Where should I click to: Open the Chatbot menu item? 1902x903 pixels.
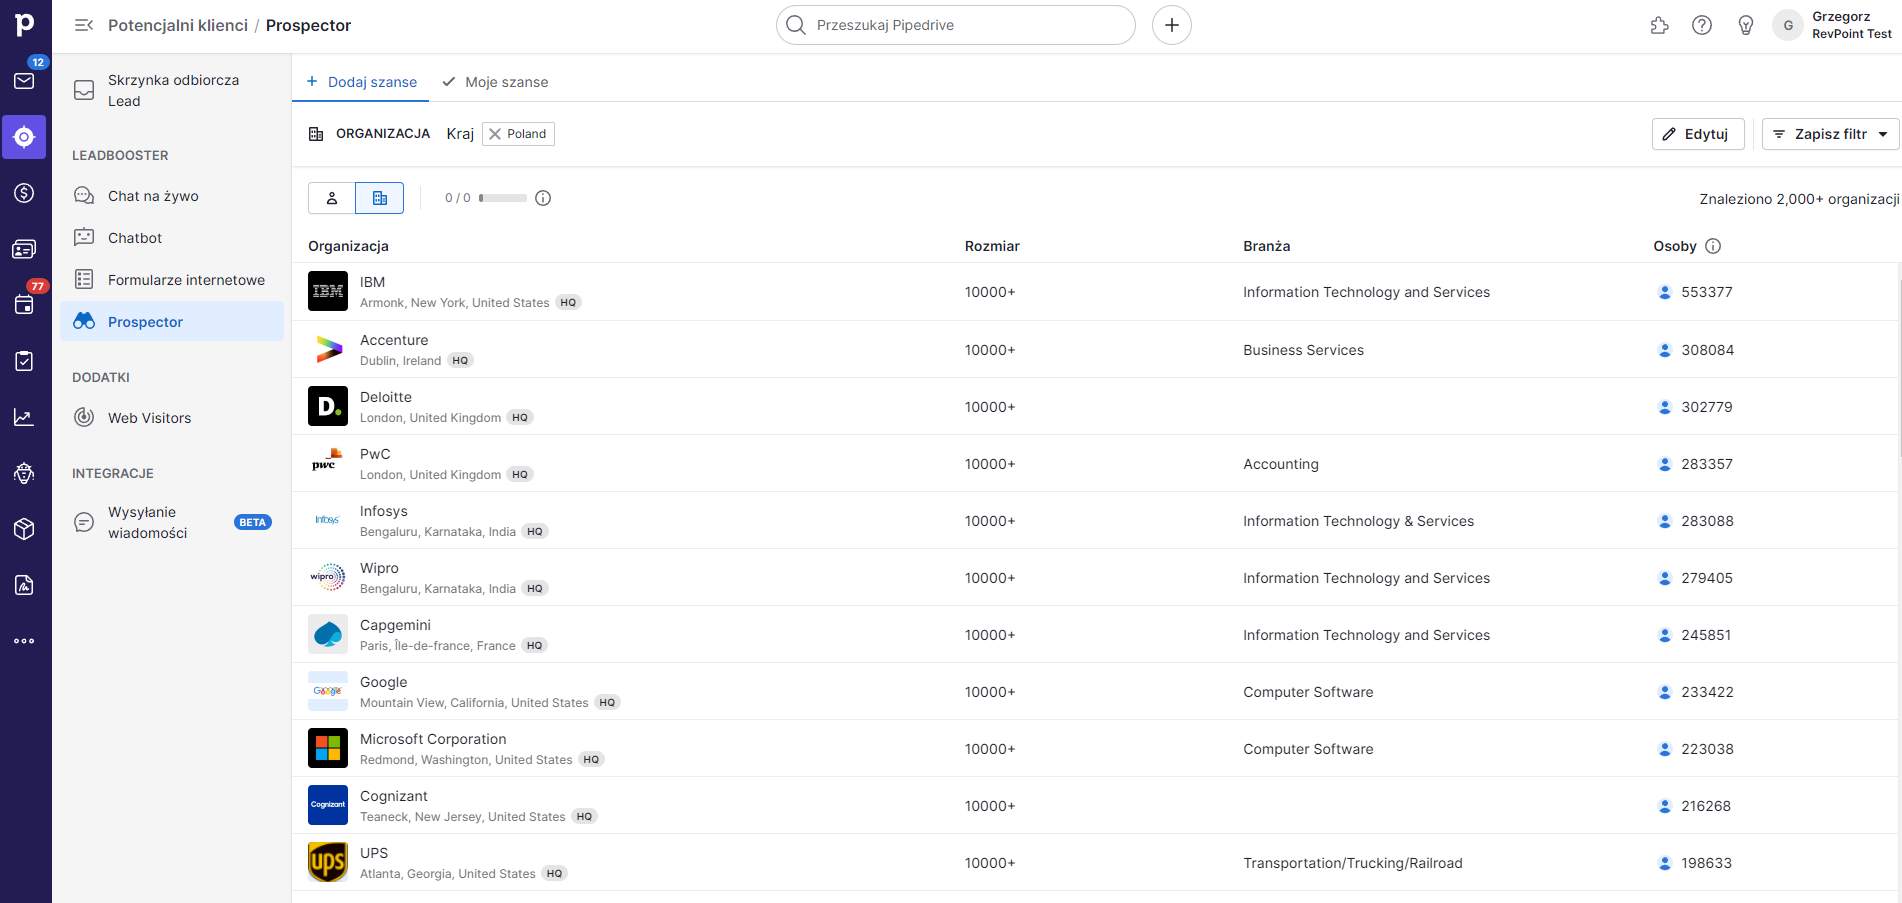click(x=172, y=238)
